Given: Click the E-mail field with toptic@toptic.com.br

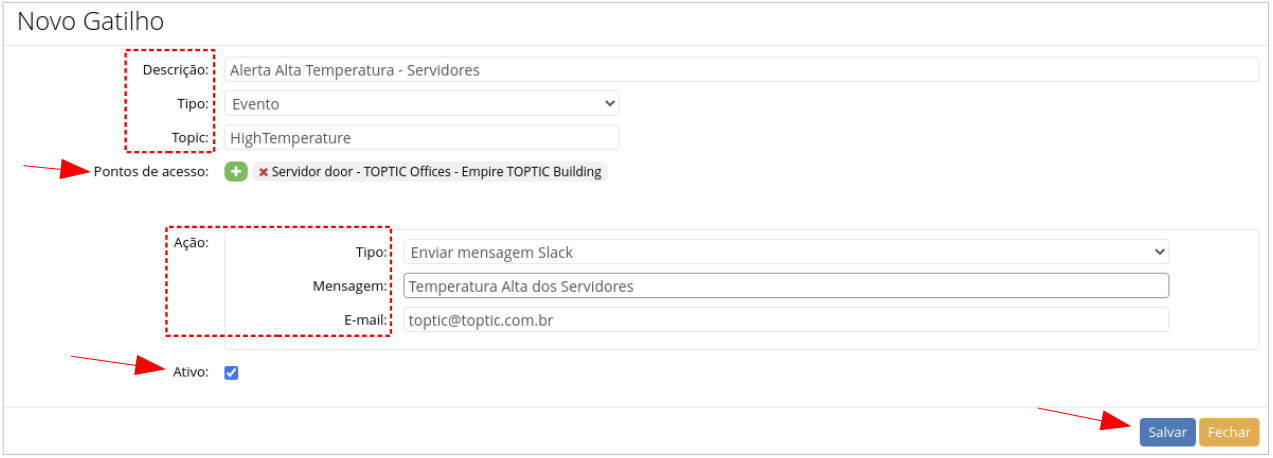Looking at the screenshot, I should [x=785, y=320].
